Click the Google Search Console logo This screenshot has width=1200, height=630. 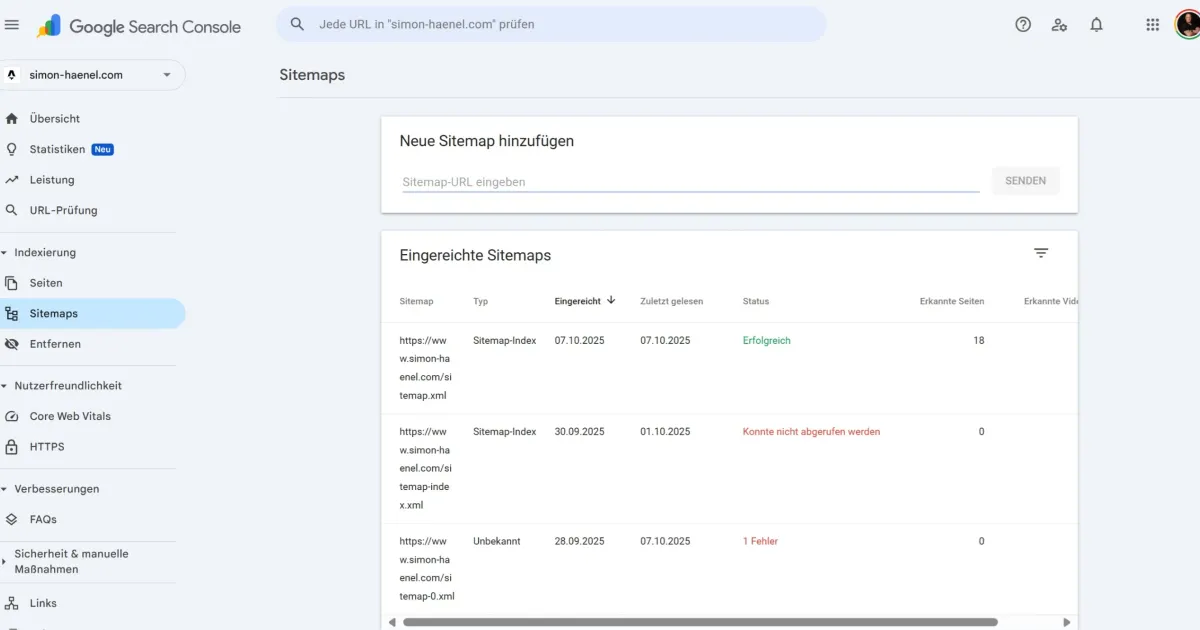click(139, 27)
